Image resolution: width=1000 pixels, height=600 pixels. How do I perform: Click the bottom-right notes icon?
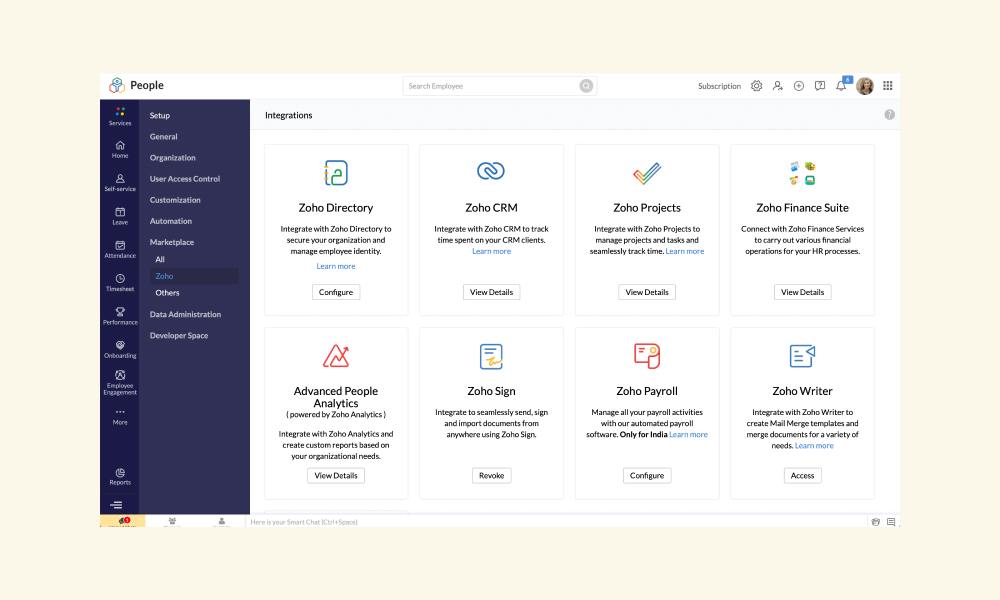pyautogui.click(x=891, y=522)
